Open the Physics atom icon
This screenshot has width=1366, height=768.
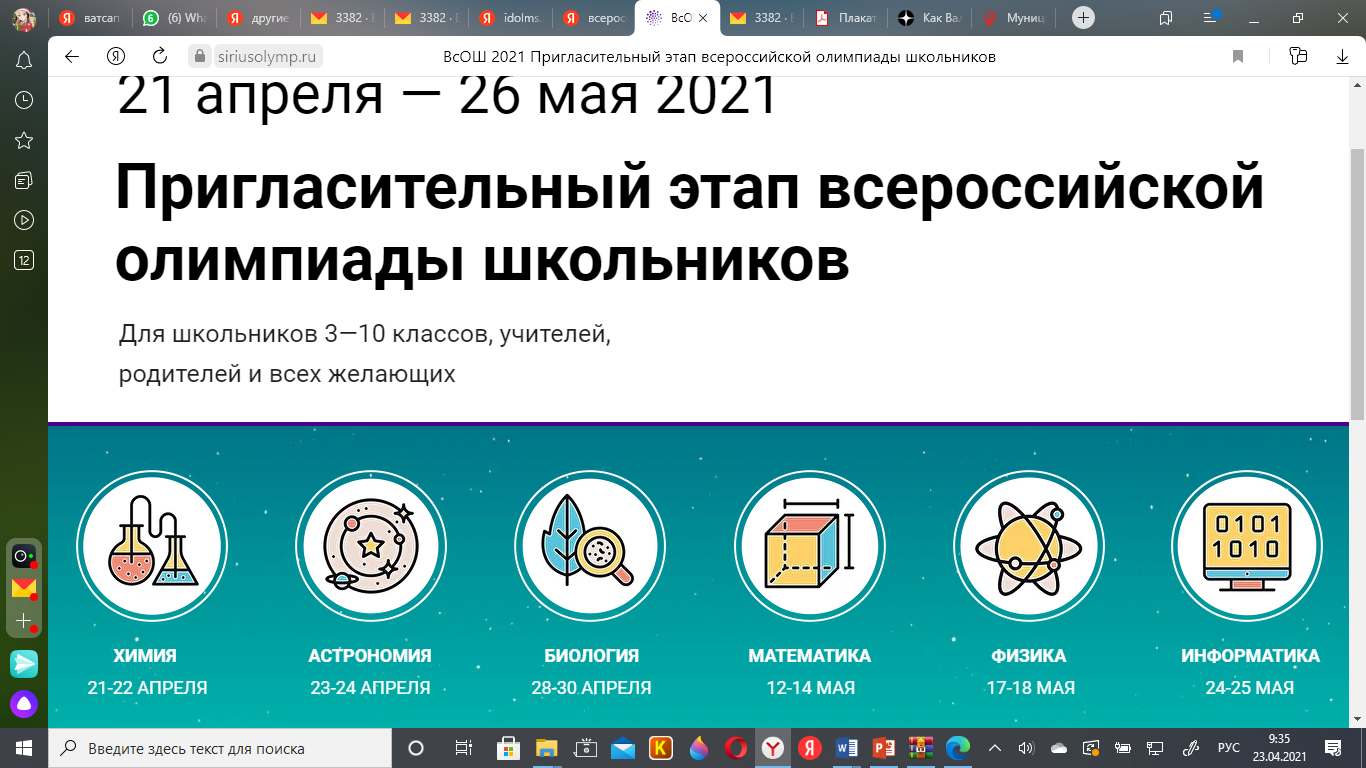click(x=1028, y=547)
